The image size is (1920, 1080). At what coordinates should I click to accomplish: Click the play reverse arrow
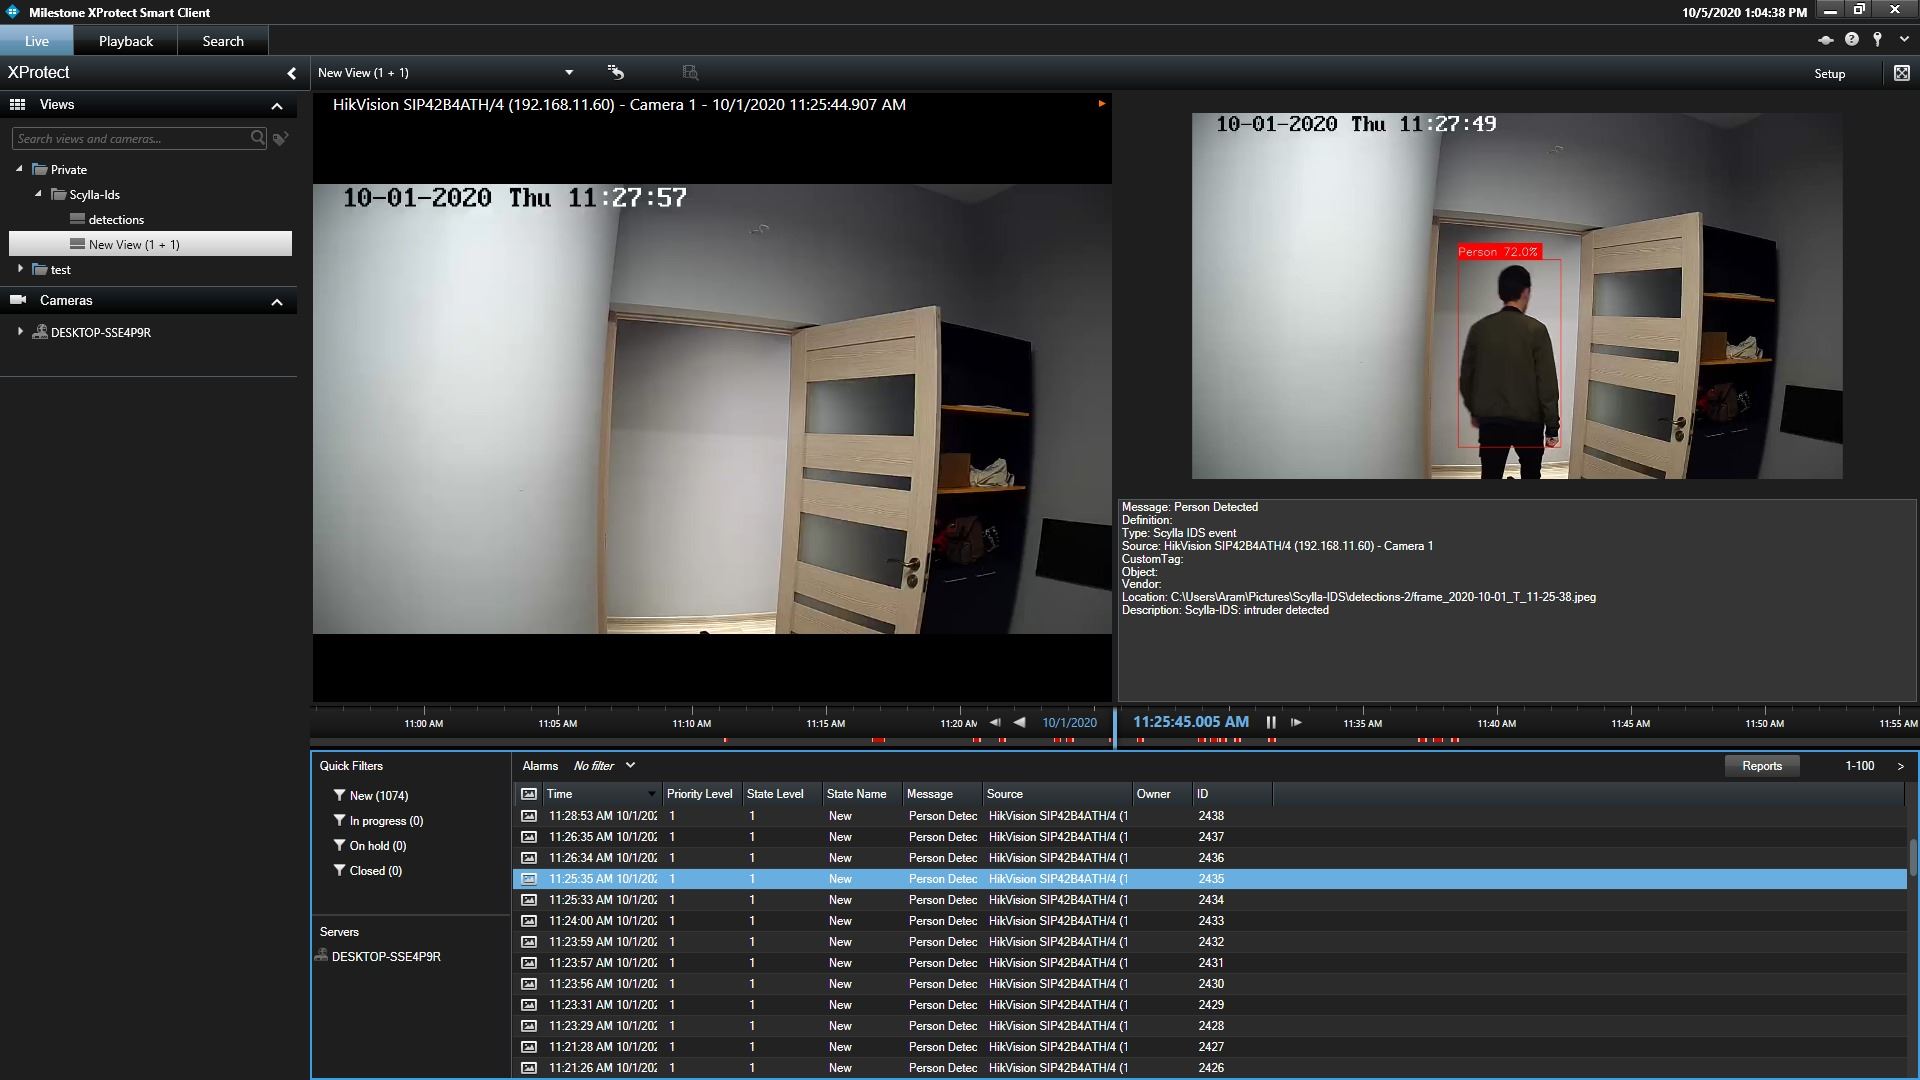(x=1019, y=722)
